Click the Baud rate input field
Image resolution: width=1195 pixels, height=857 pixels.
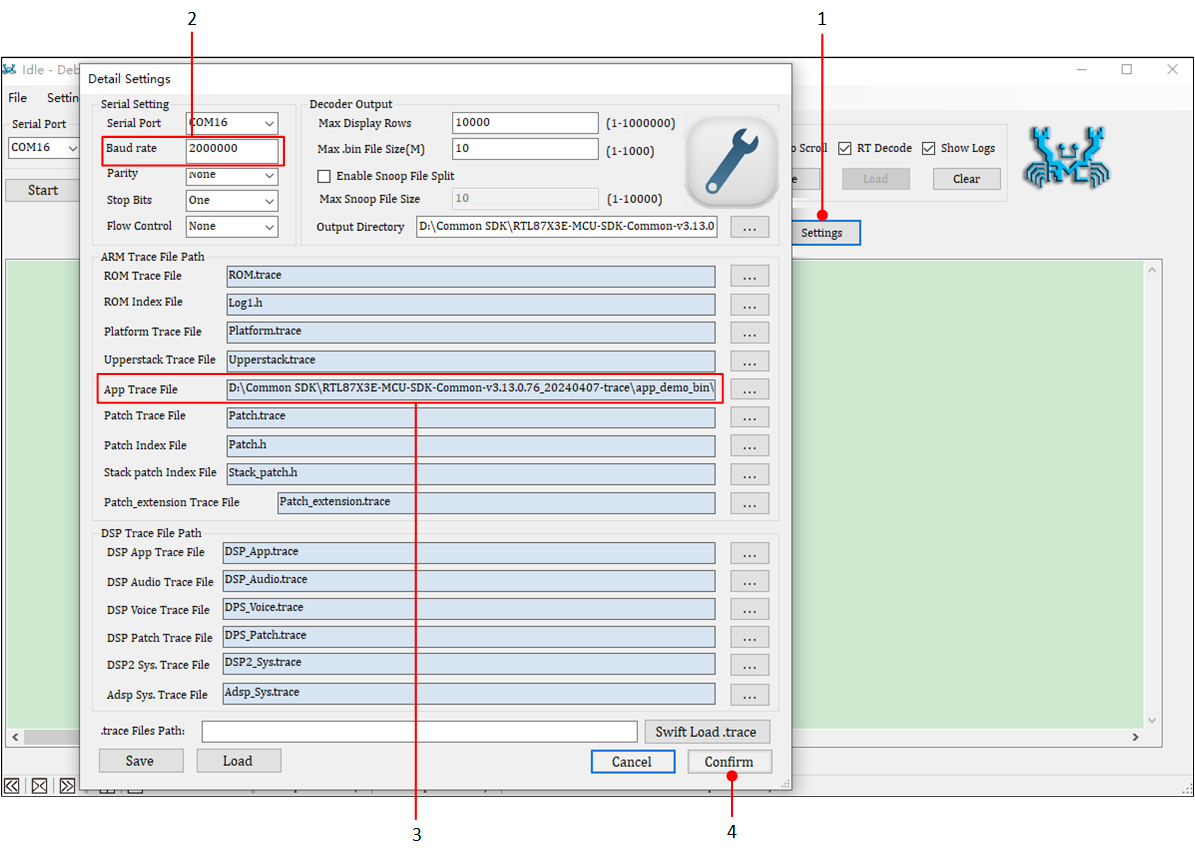pos(232,149)
